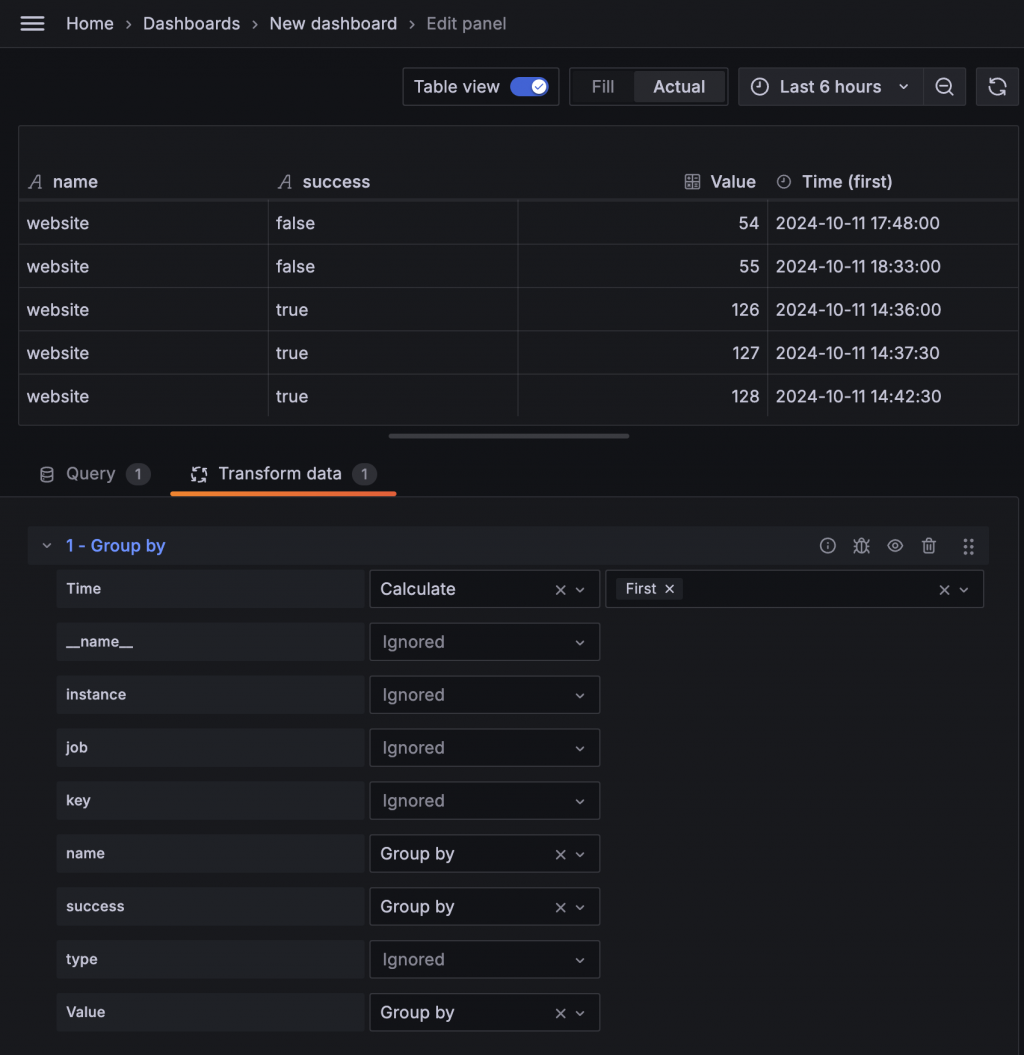Clear Group by selection for name field
Image resolution: width=1024 pixels, height=1055 pixels.
[x=560, y=854]
